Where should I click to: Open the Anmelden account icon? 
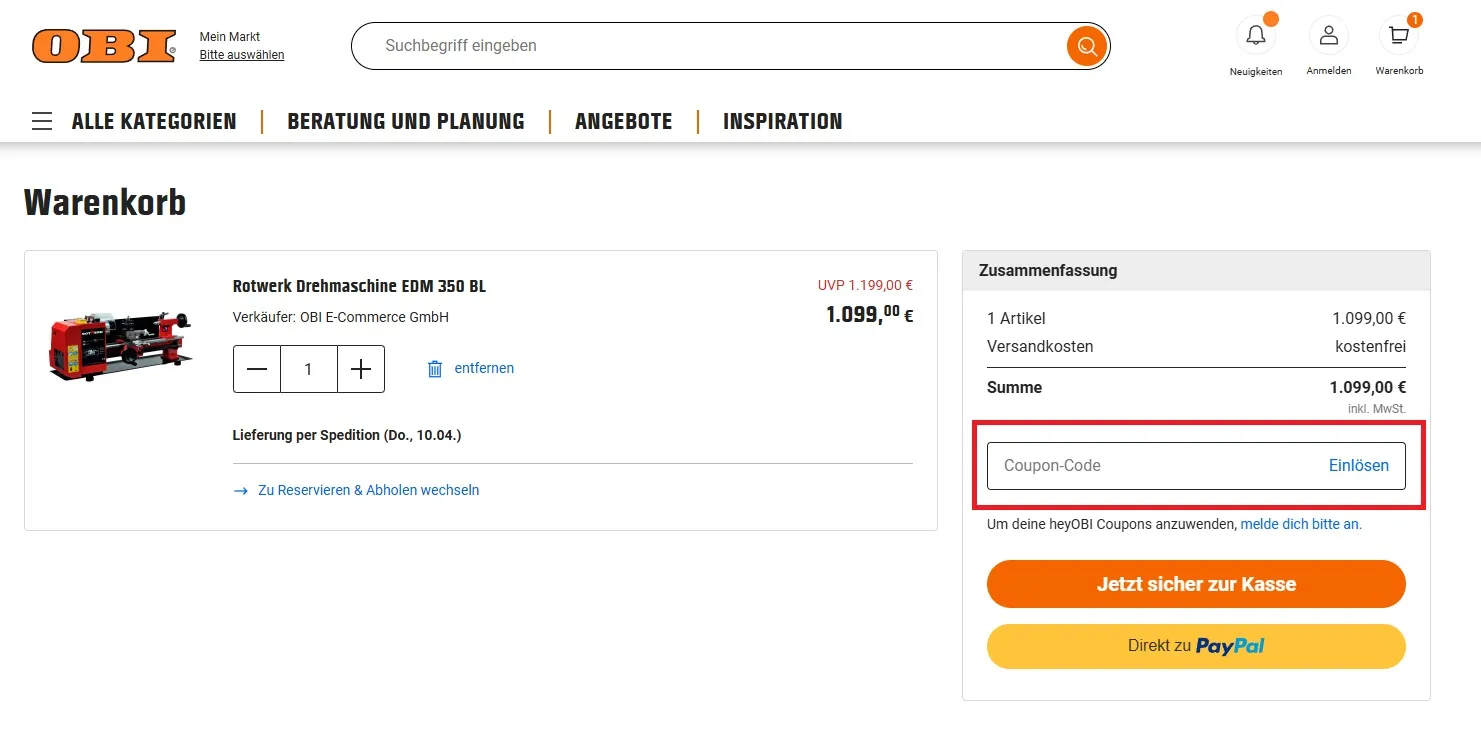1328,37
